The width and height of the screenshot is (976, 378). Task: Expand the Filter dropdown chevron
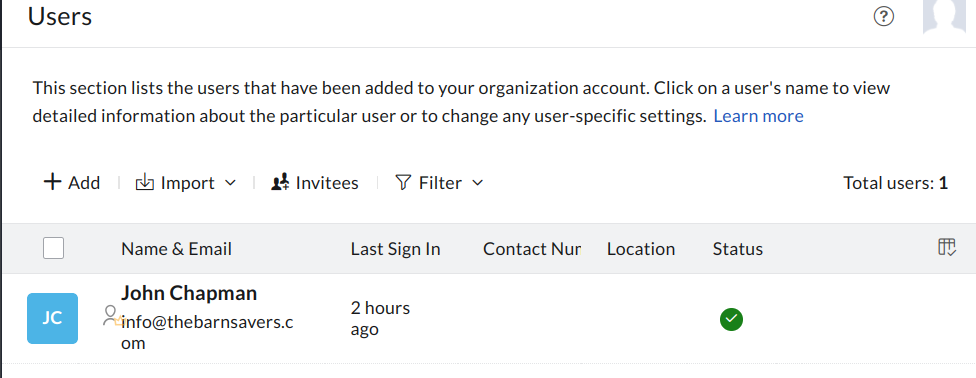click(477, 183)
